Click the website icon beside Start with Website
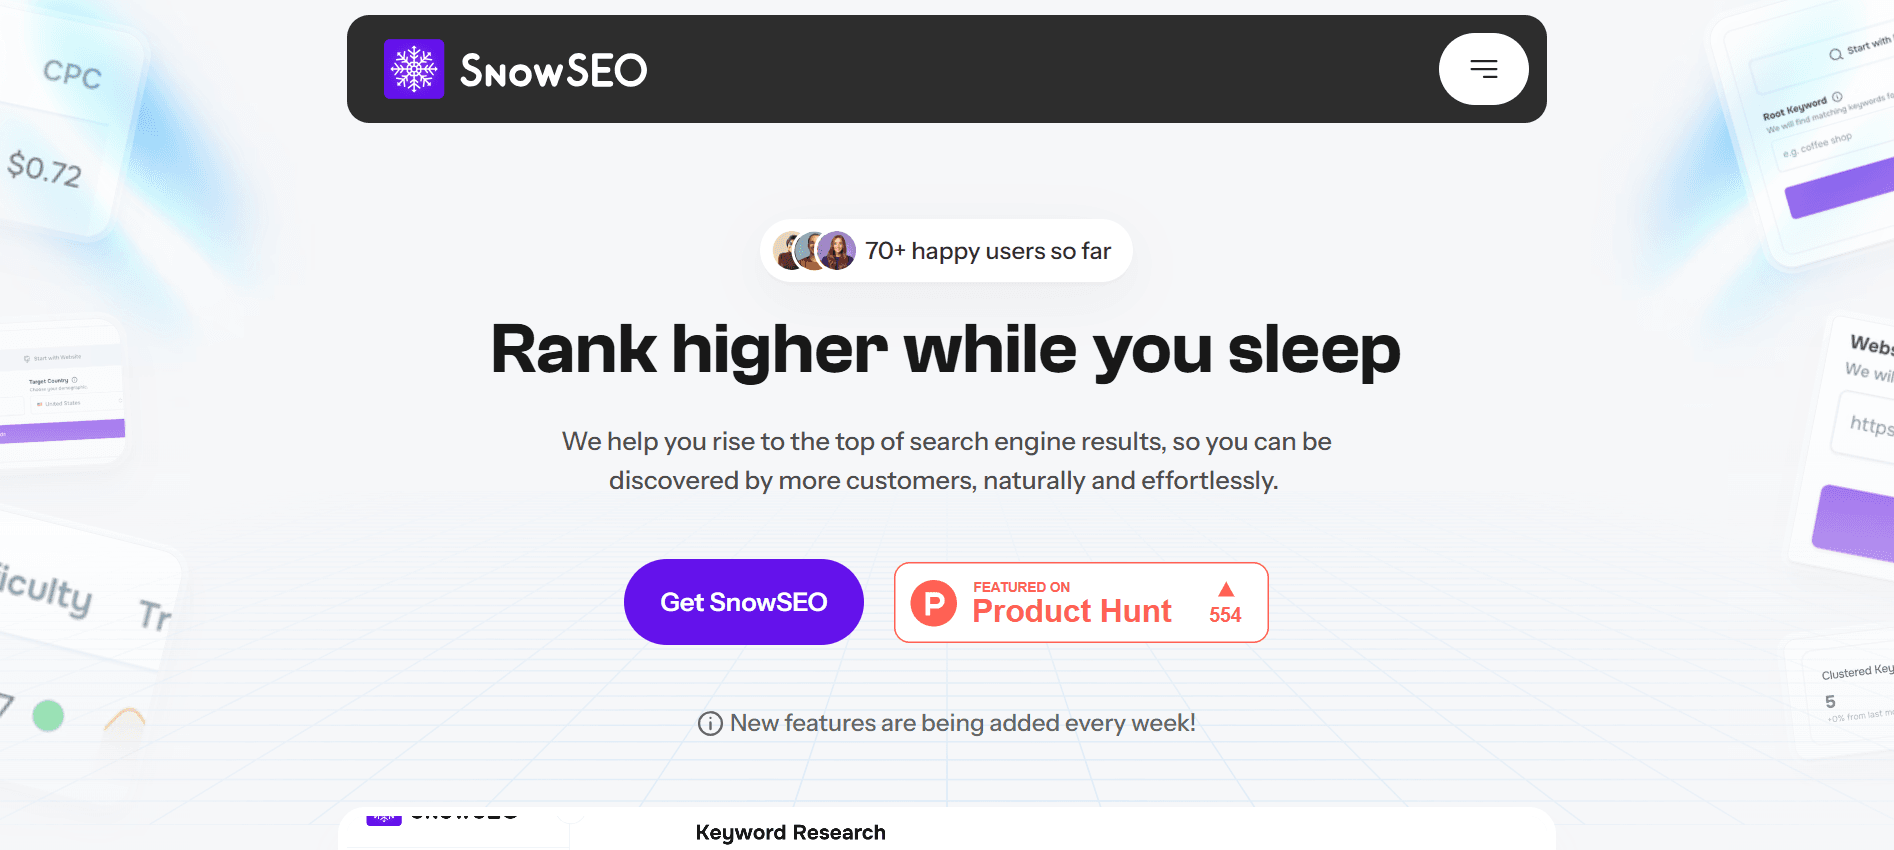1894x850 pixels. tap(27, 358)
